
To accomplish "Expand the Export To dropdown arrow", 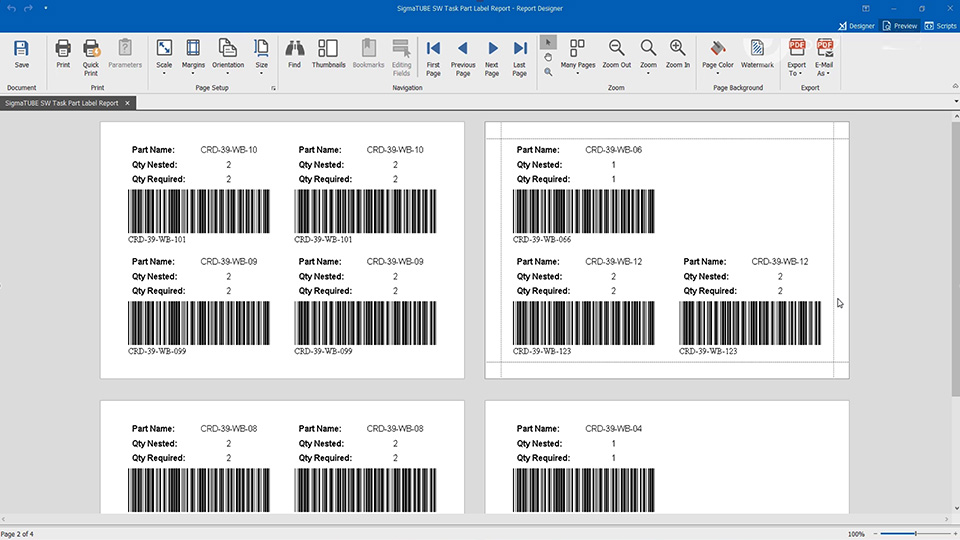I will [801, 74].
